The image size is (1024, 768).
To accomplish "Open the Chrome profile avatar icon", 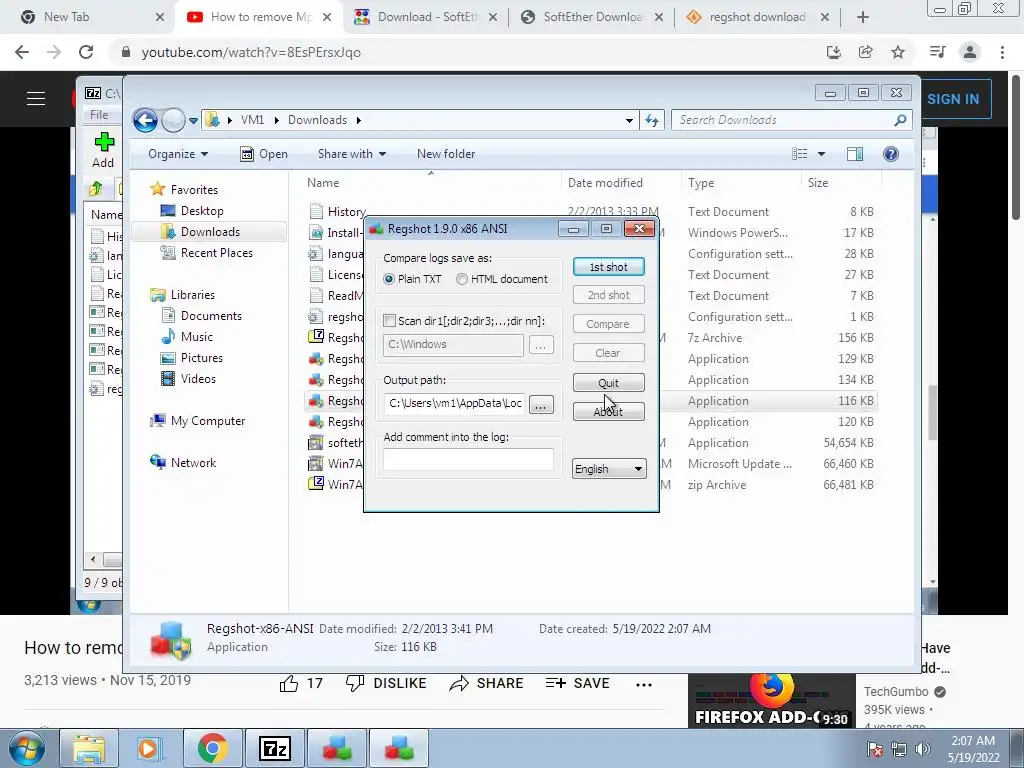I will pyautogui.click(x=970, y=52).
